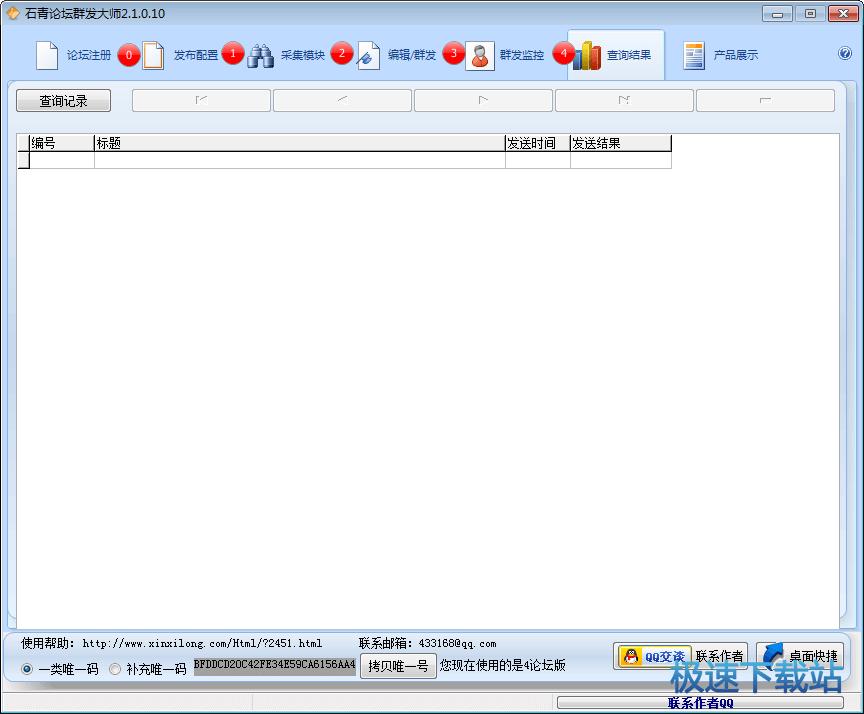Screen dimensions: 864x714
Task: Click the red badge numbered 0
Action: coord(128,55)
